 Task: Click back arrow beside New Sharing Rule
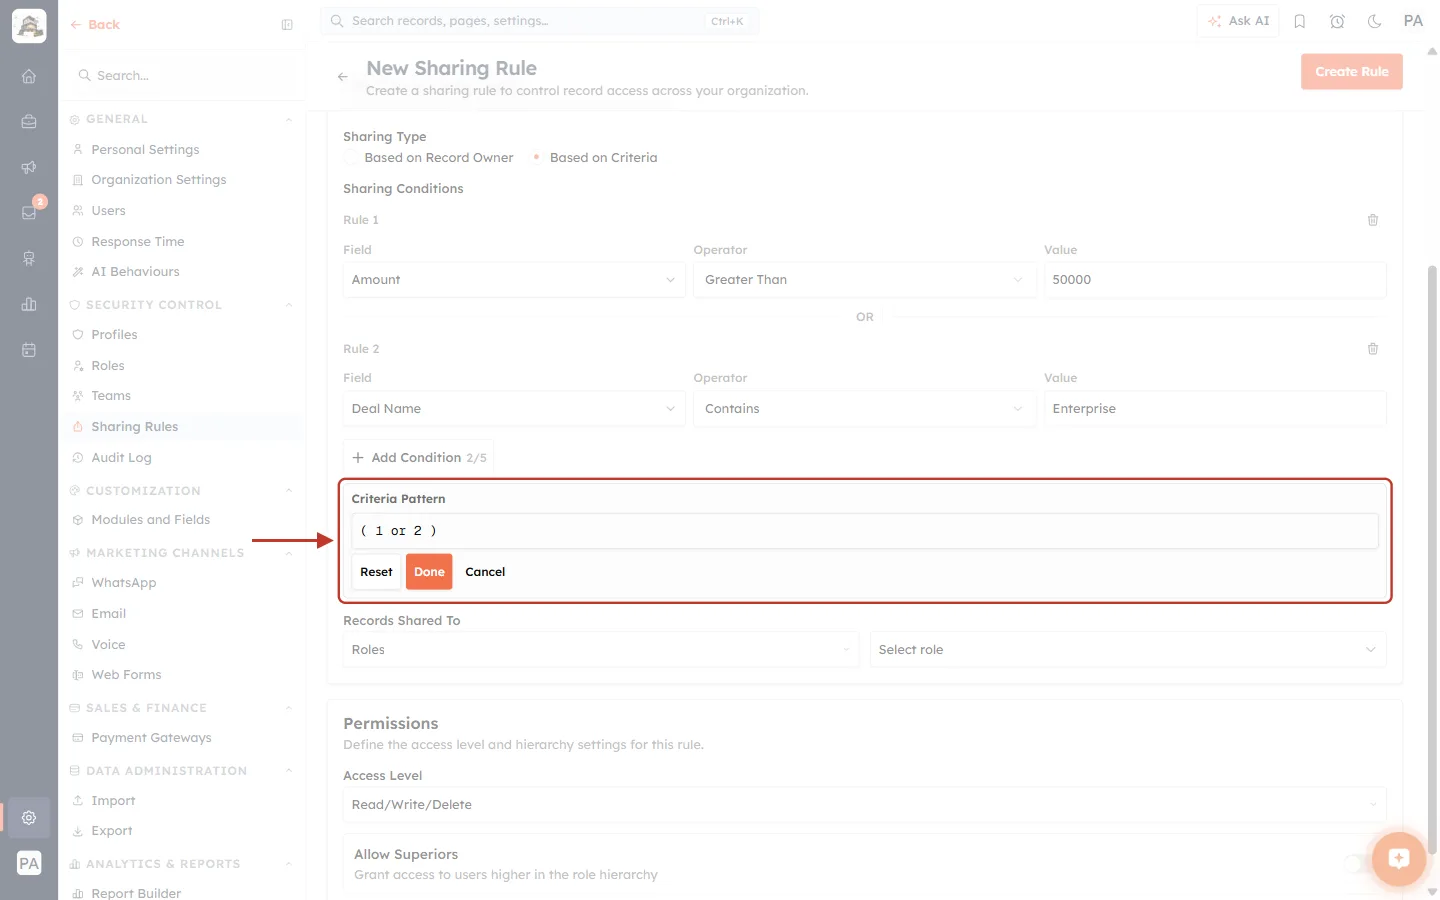coord(343,77)
